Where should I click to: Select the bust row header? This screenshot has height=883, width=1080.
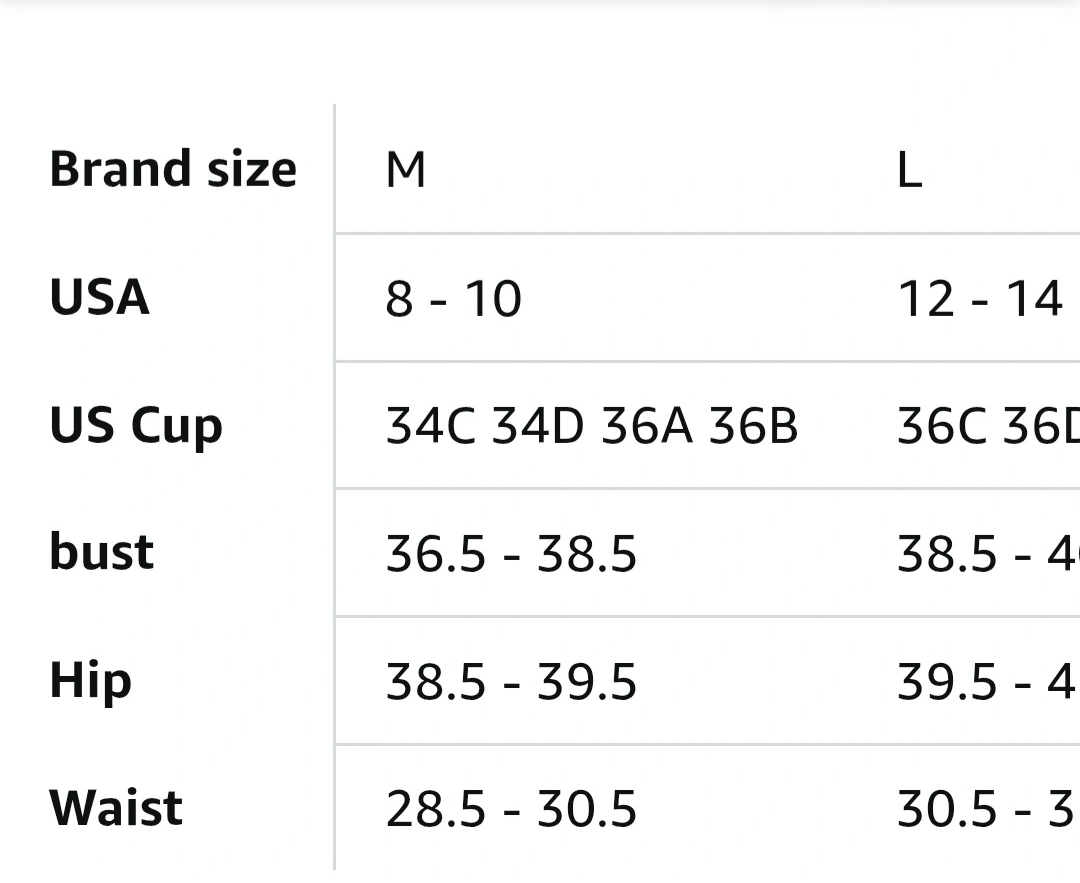click(x=101, y=552)
